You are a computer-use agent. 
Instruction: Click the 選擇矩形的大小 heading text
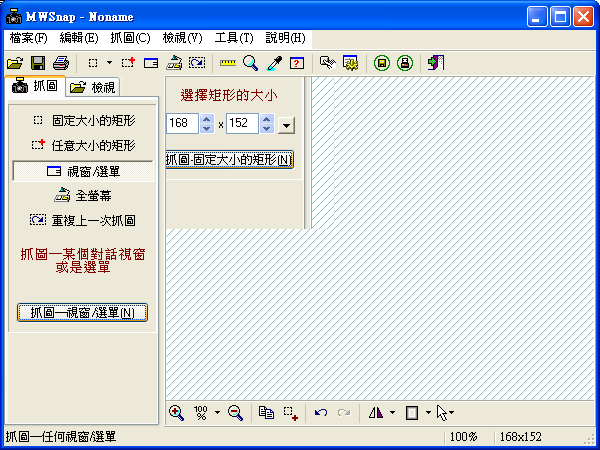pyautogui.click(x=229, y=95)
